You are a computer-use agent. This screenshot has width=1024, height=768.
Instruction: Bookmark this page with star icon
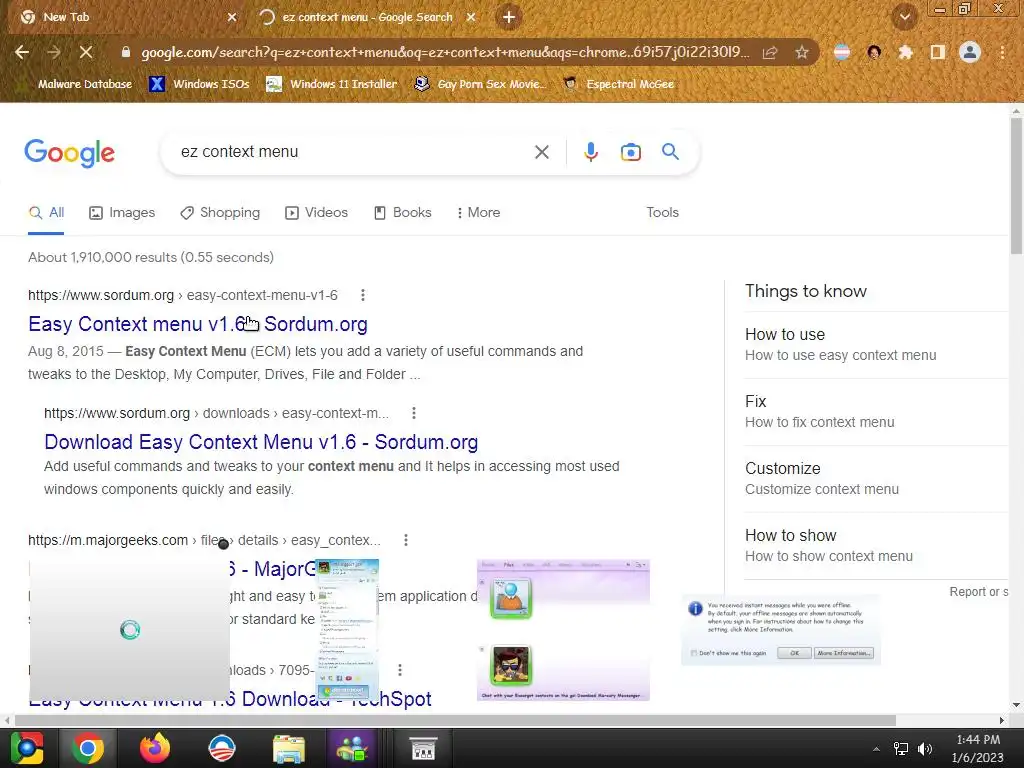tap(802, 52)
